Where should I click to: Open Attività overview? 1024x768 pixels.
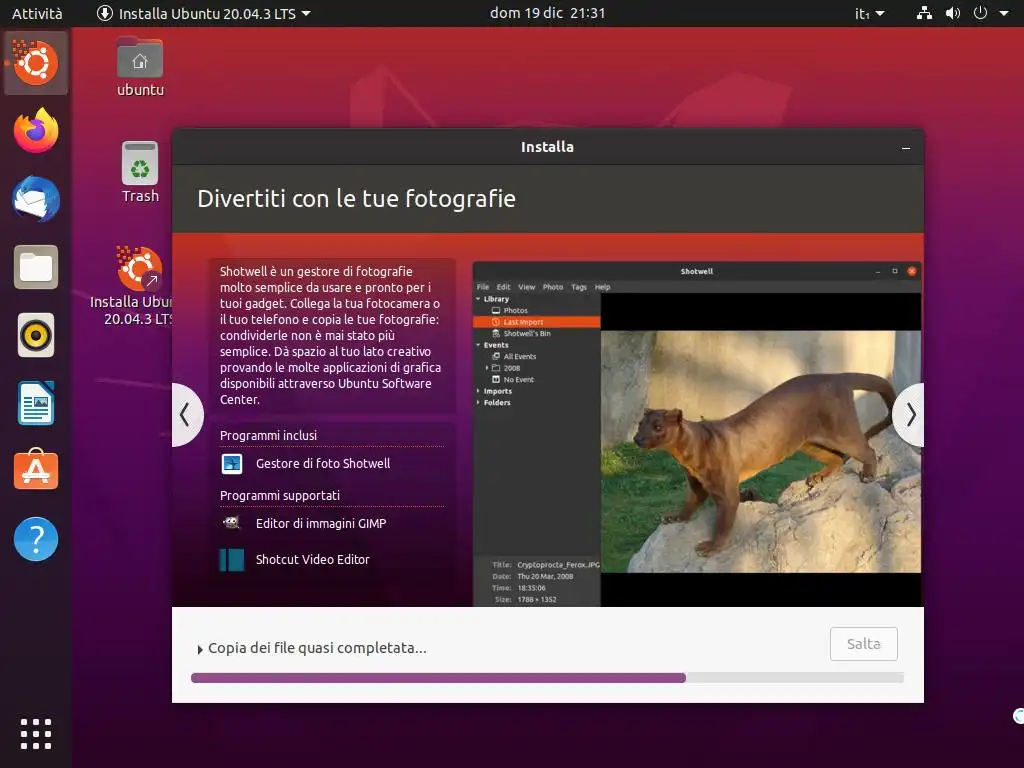[x=37, y=13]
